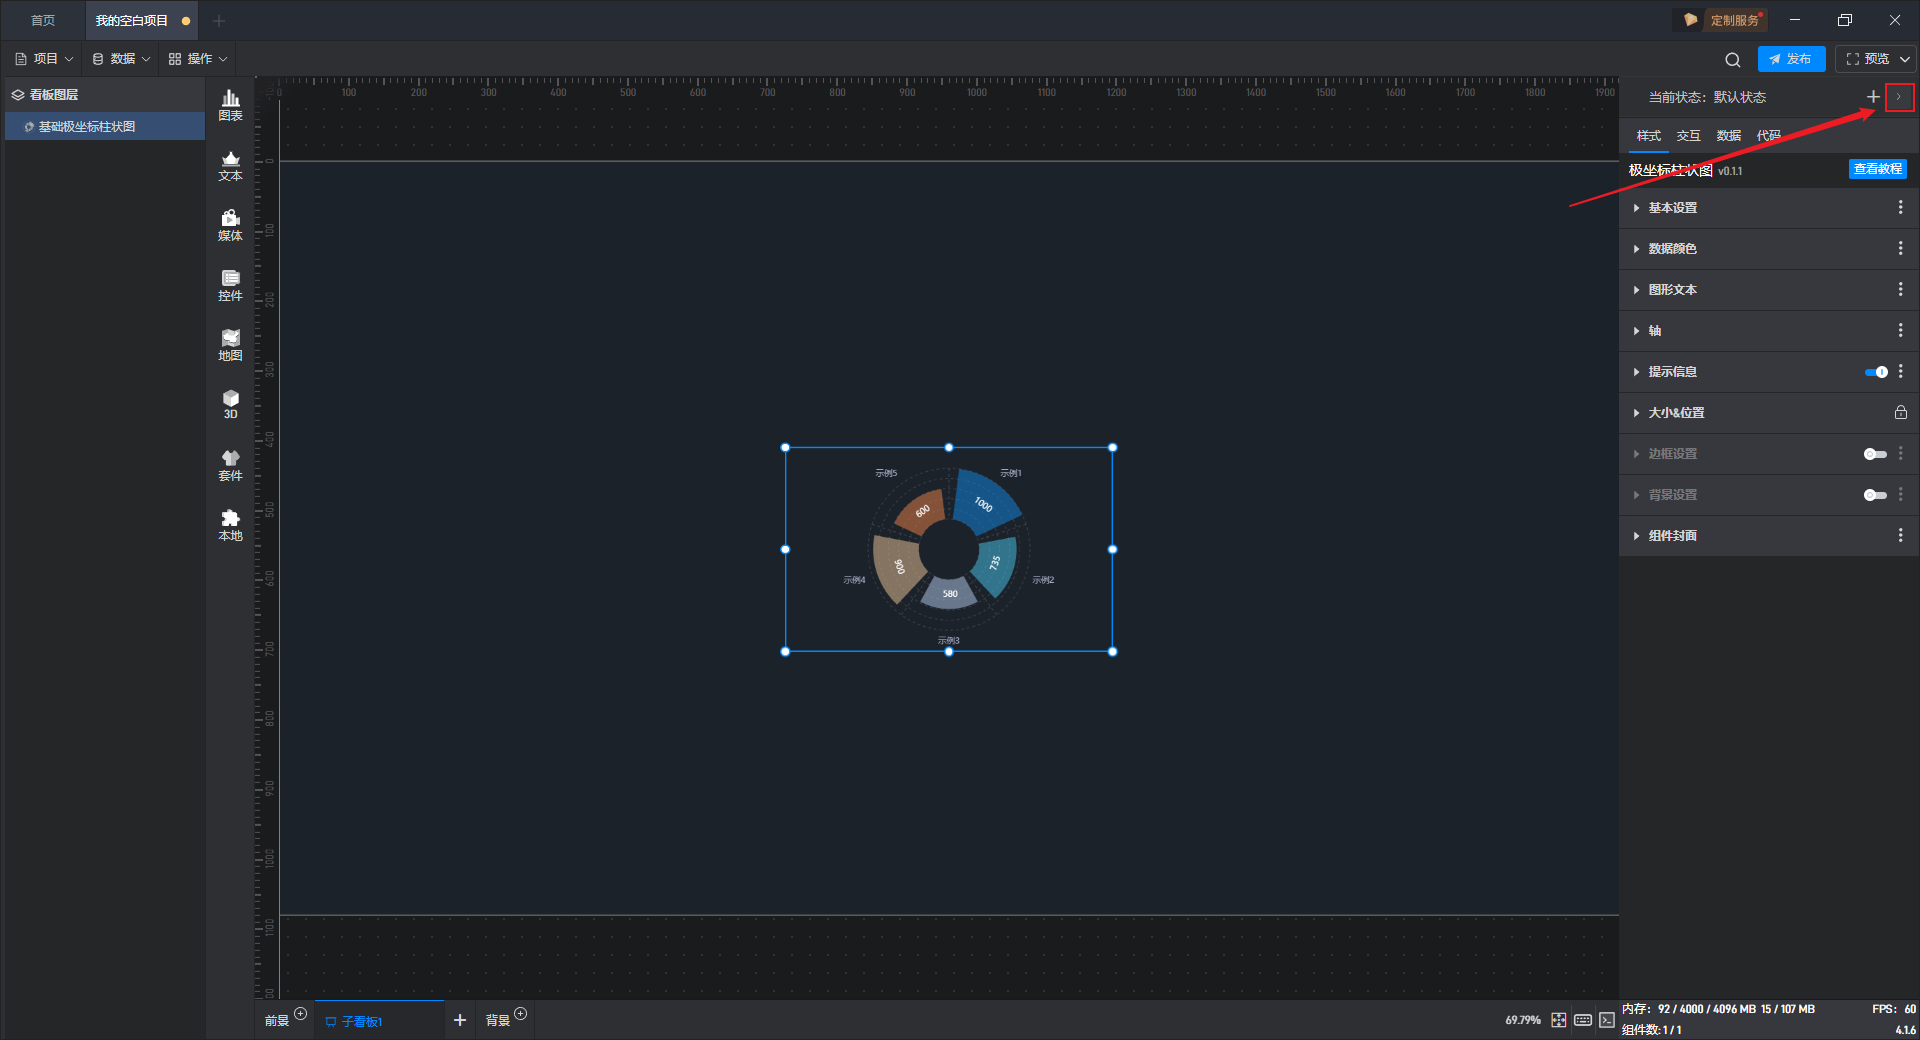This screenshot has height=1040, width=1920.
Task: Open the 控件 (controls) component panel
Action: point(230,285)
